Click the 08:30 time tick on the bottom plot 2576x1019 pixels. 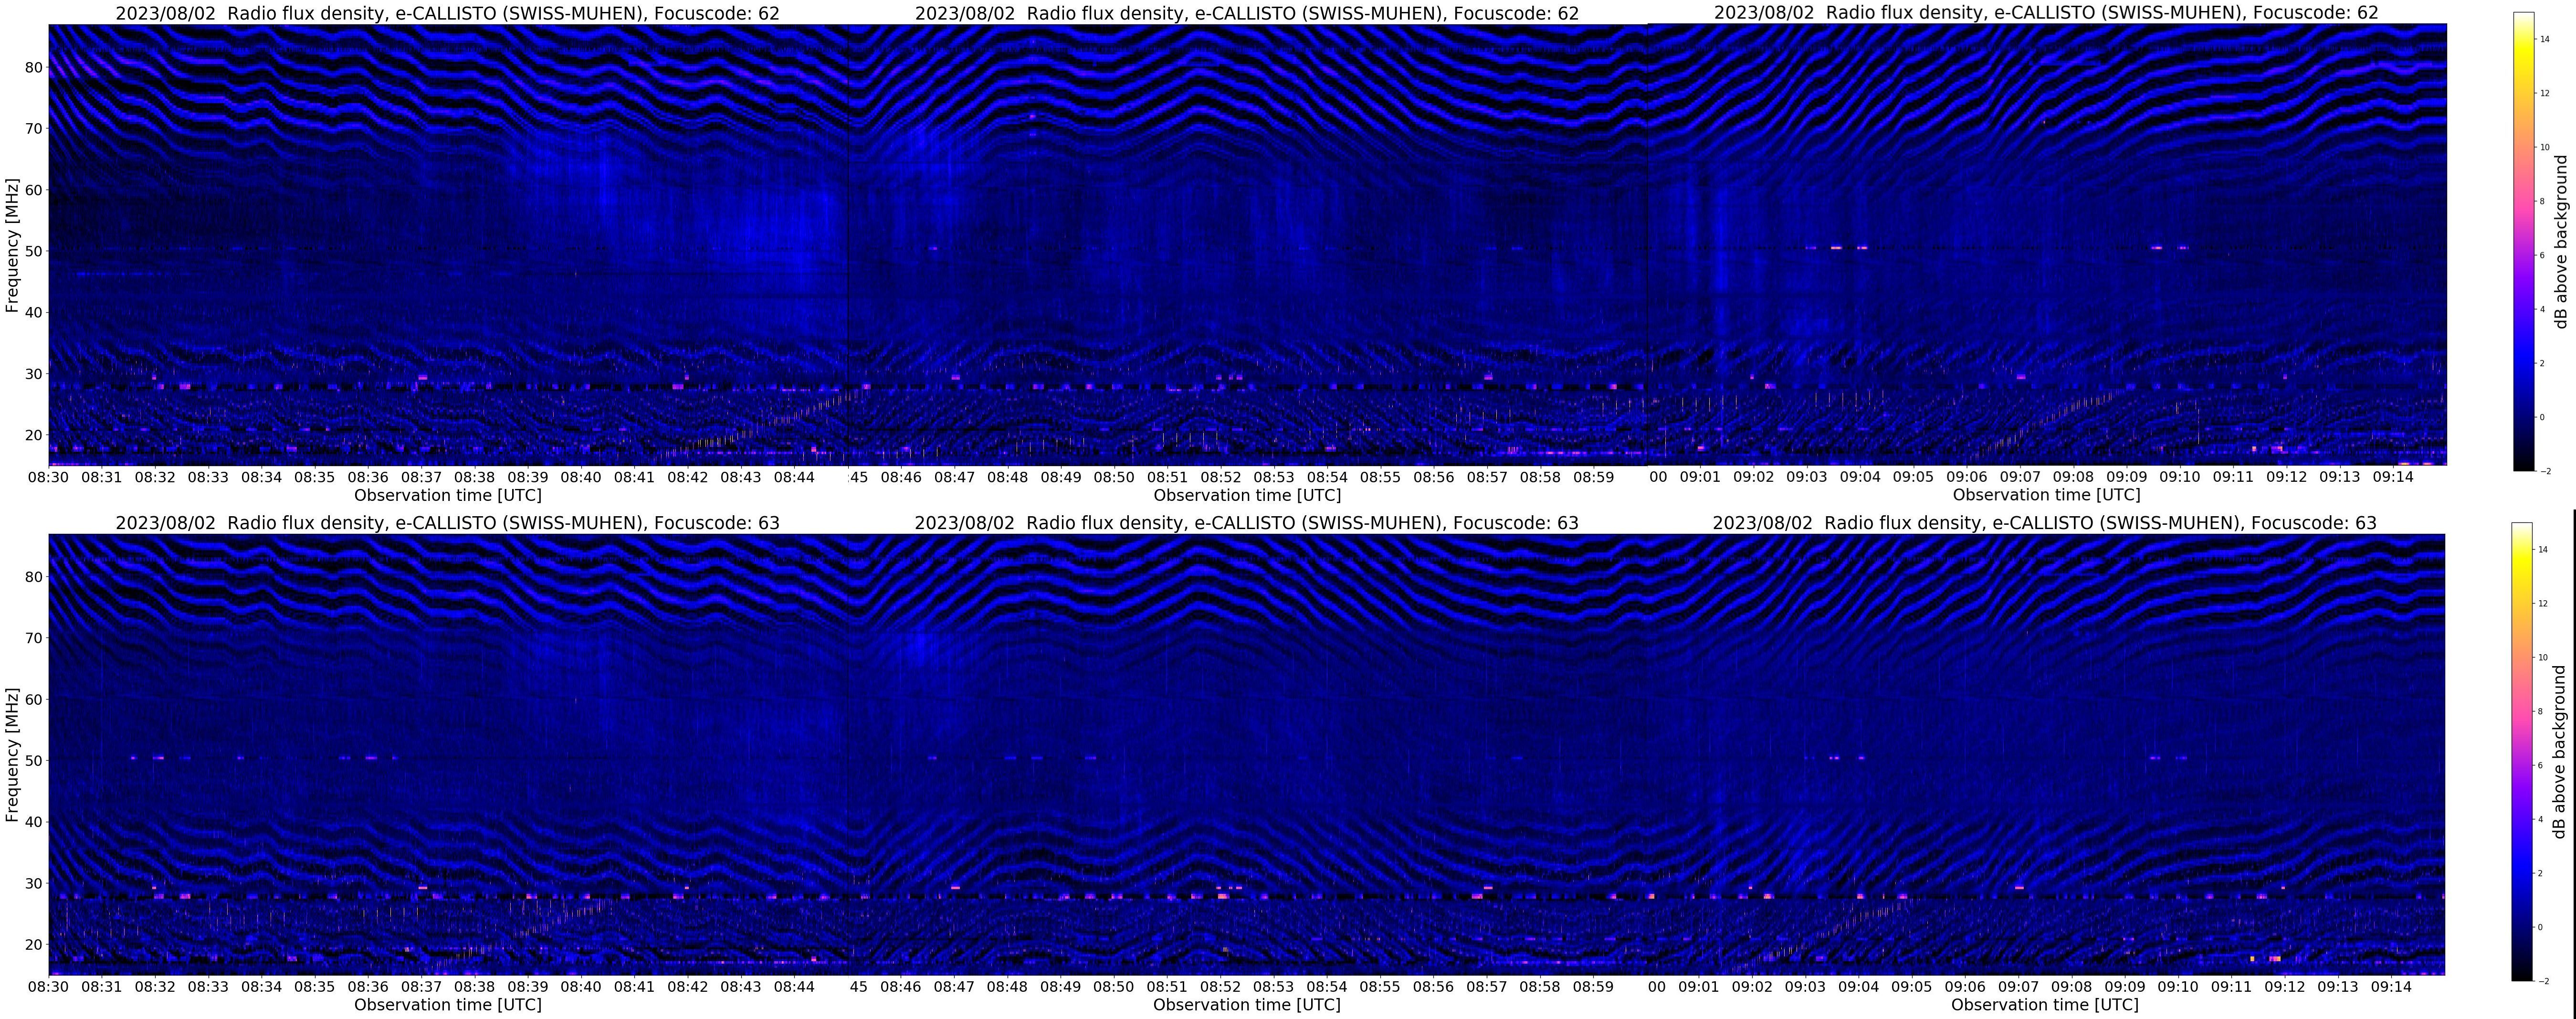(48, 987)
